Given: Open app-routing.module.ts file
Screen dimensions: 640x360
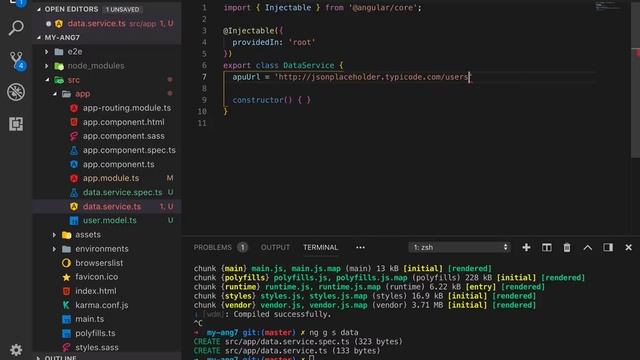Looking at the screenshot, I should pos(107,108).
